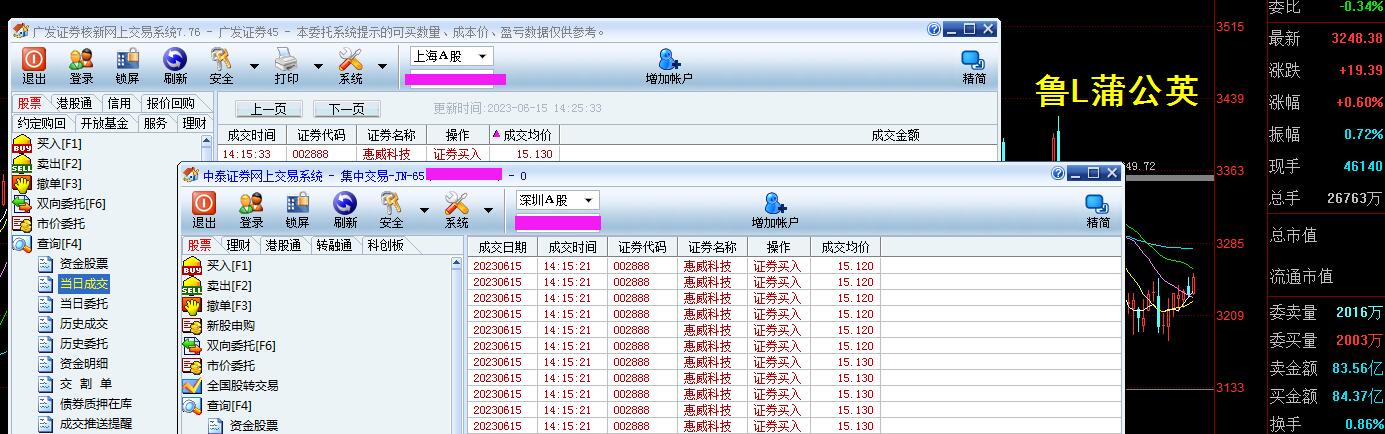This screenshot has width=1385, height=434.
Task: Select 股票 tab in 广发证券 window
Action: pos(29,103)
